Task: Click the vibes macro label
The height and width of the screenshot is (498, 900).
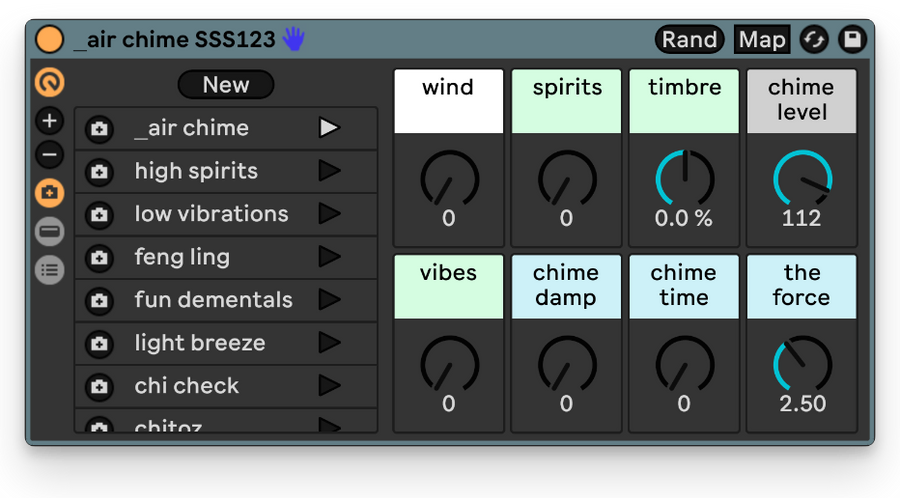Action: pos(449,287)
